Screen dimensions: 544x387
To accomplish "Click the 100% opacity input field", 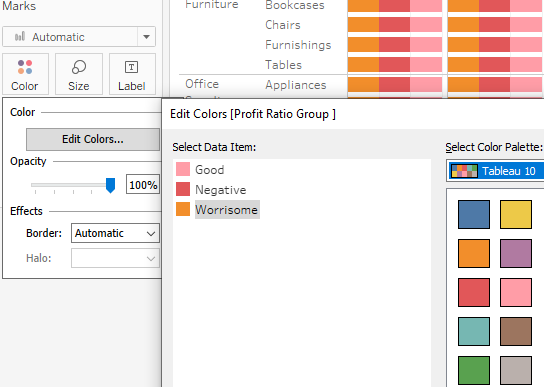I will click(x=143, y=184).
